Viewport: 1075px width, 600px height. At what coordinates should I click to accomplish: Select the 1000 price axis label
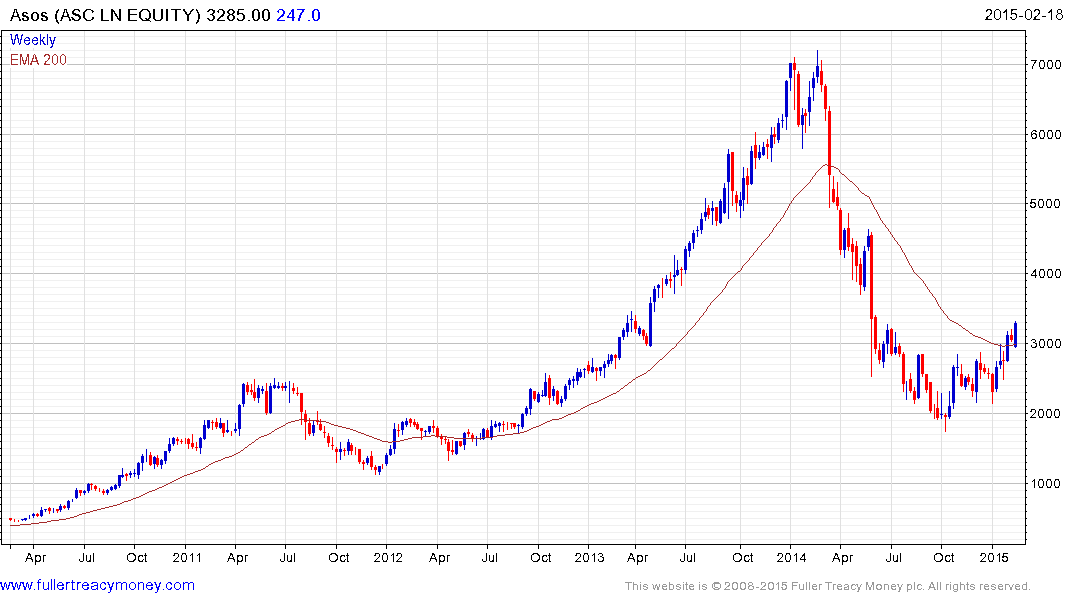1046,483
